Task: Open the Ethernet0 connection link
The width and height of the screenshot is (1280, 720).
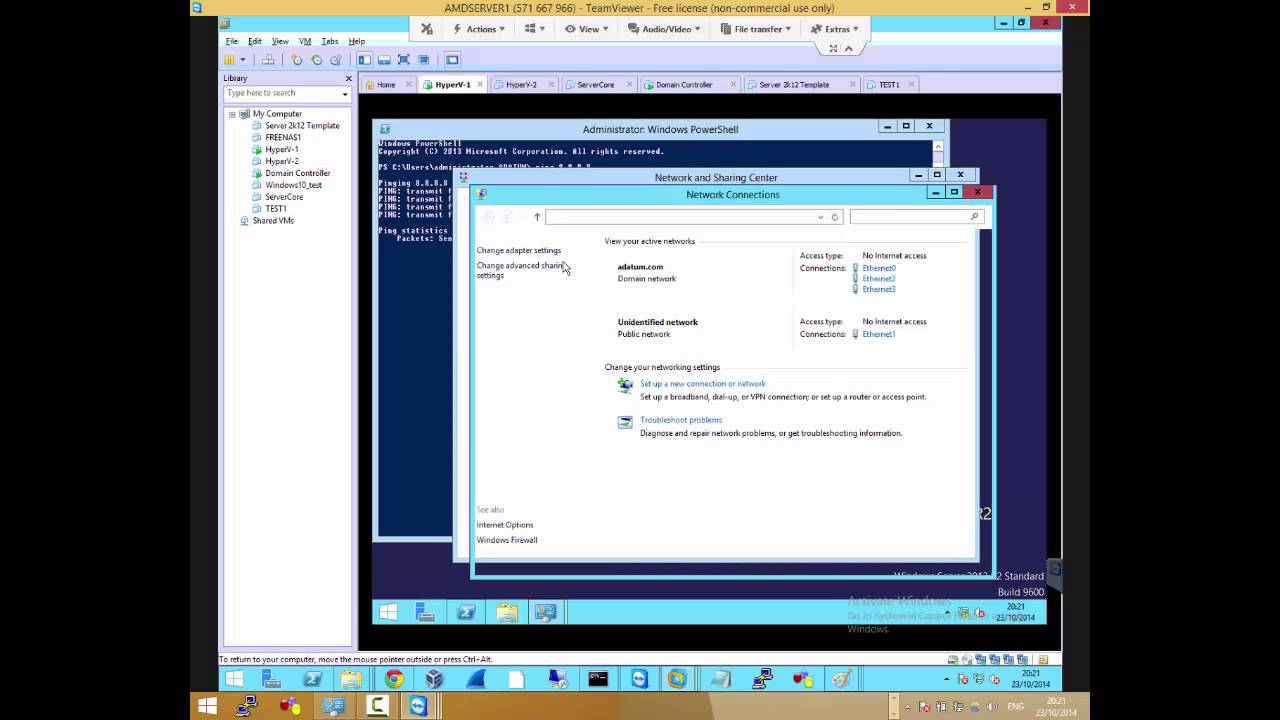Action: click(x=879, y=268)
